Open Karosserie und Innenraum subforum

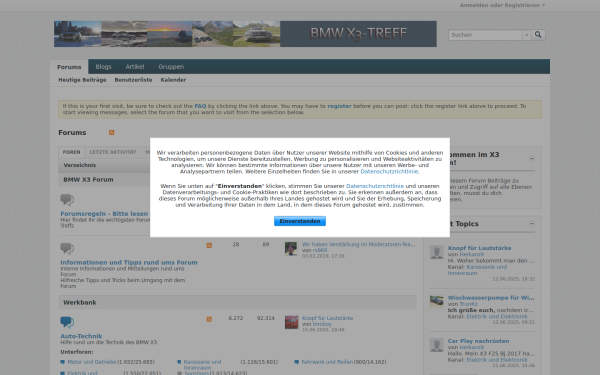tap(202, 365)
